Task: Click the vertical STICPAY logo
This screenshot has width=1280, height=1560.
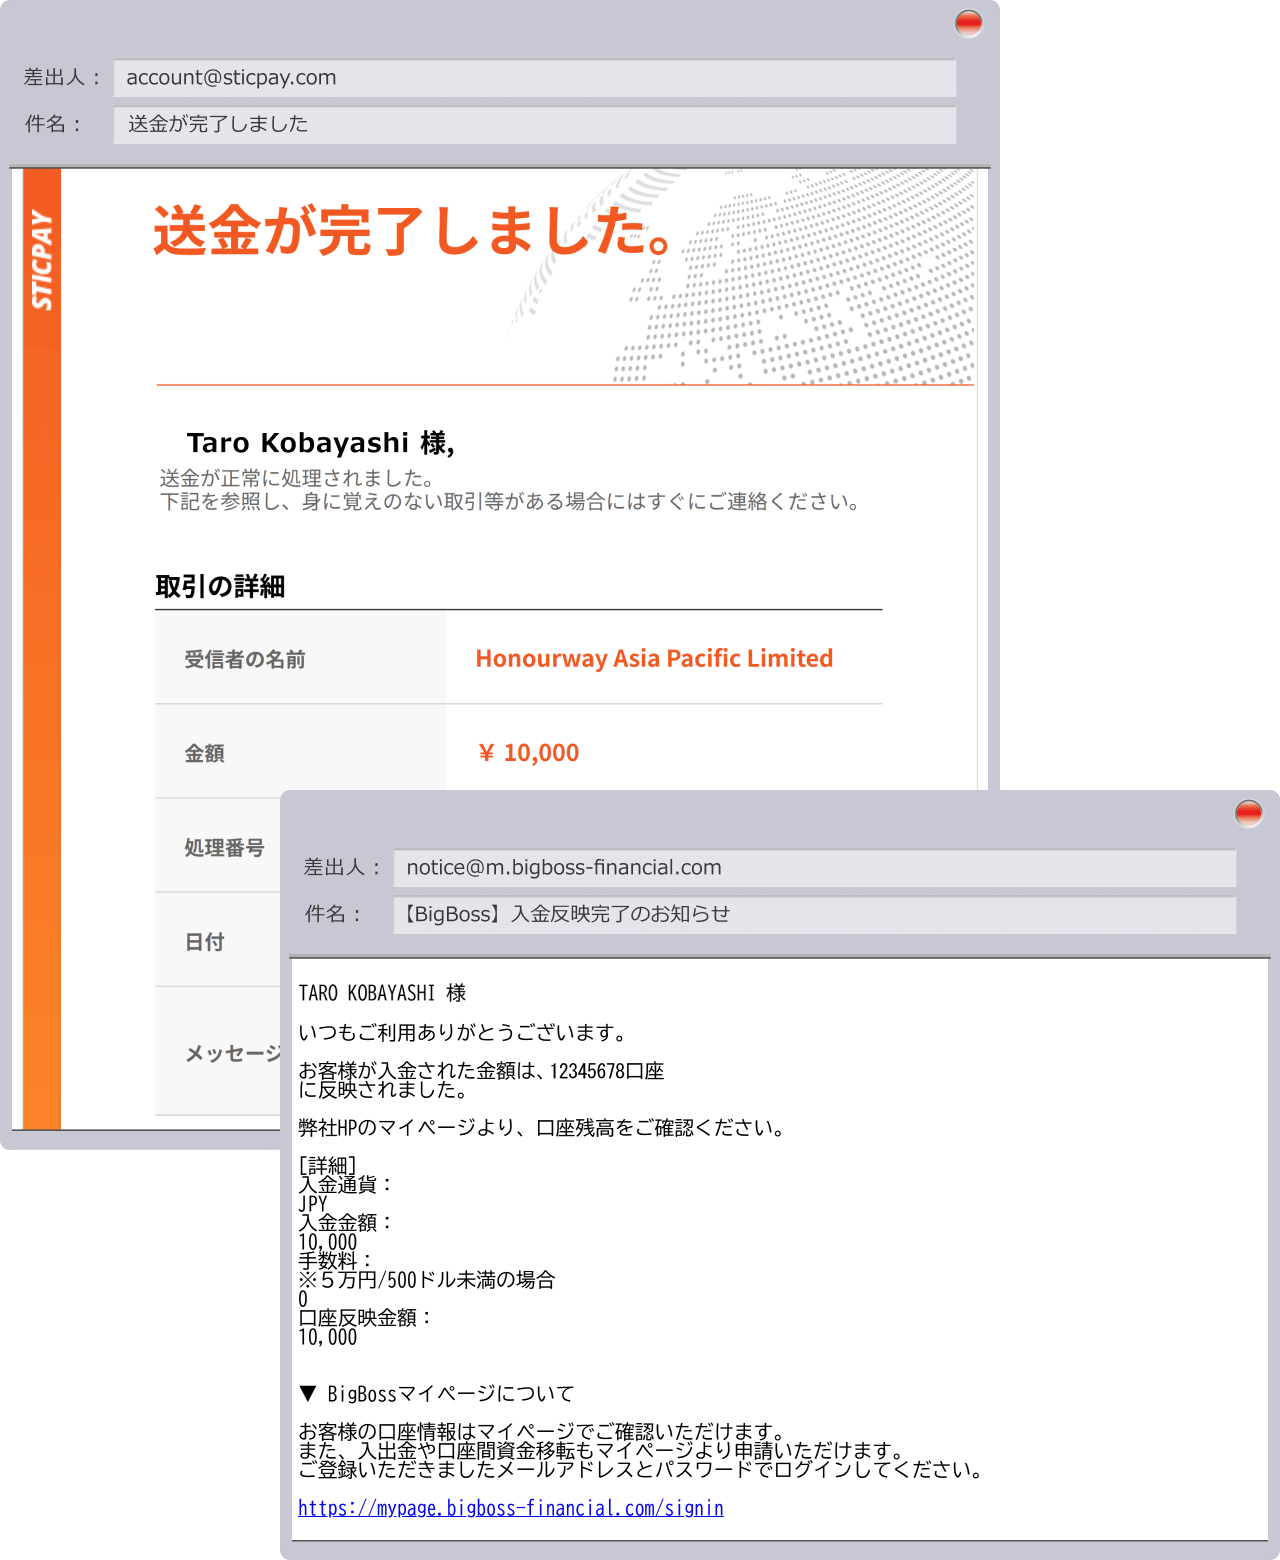Action: click(x=42, y=260)
